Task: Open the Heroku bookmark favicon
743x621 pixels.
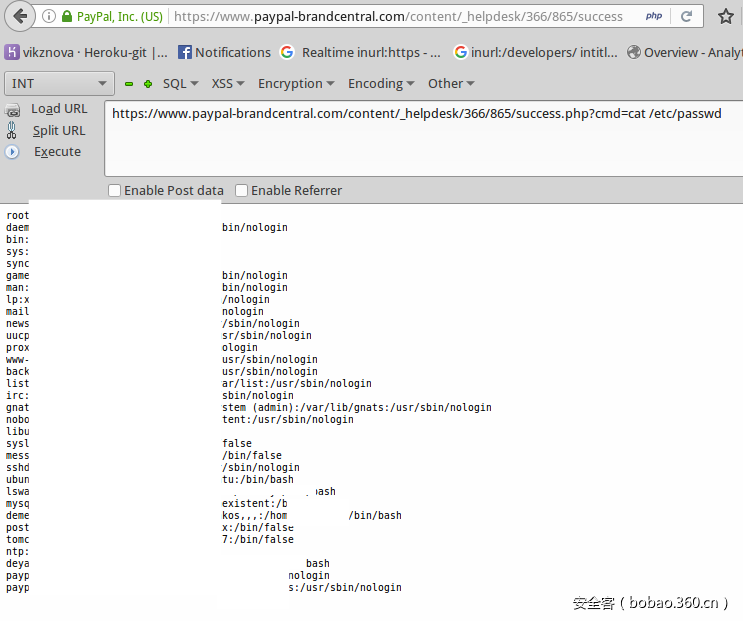Action: pos(12,52)
